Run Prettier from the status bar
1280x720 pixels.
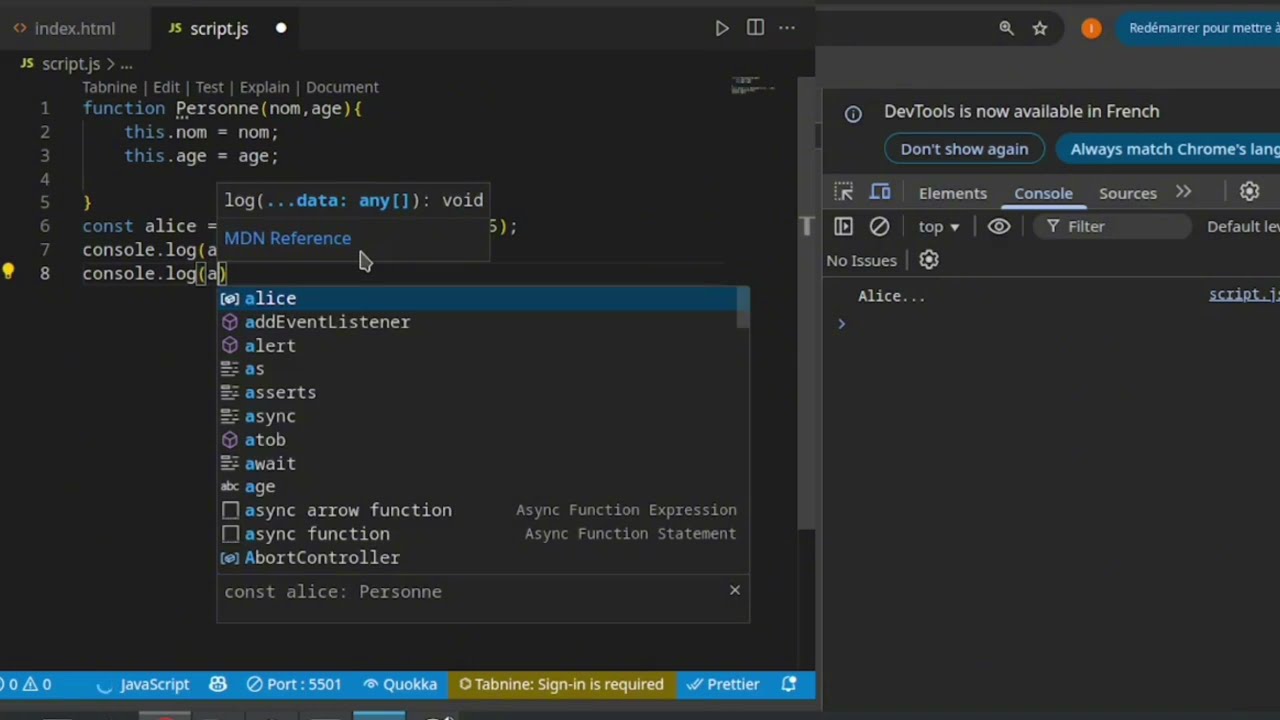coord(723,684)
